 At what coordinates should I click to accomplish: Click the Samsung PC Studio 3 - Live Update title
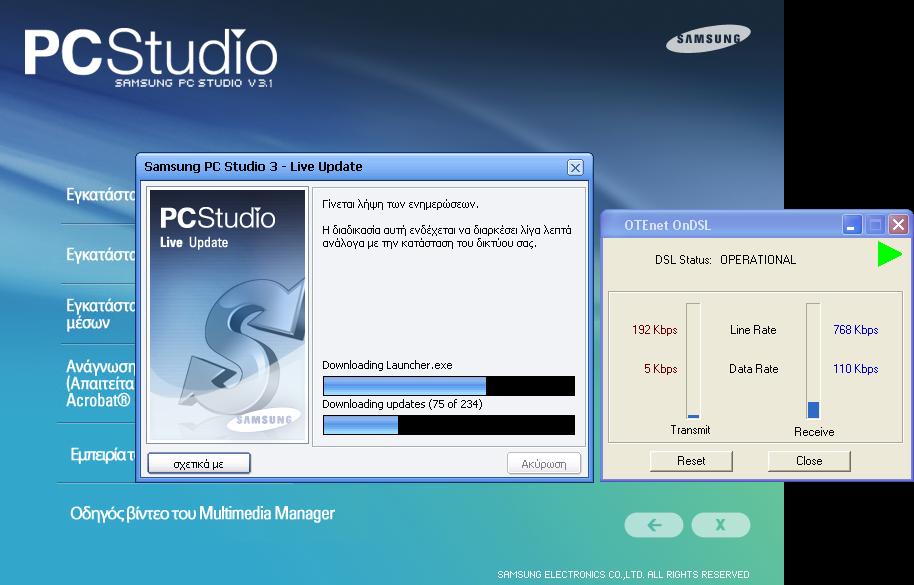pyautogui.click(x=253, y=167)
